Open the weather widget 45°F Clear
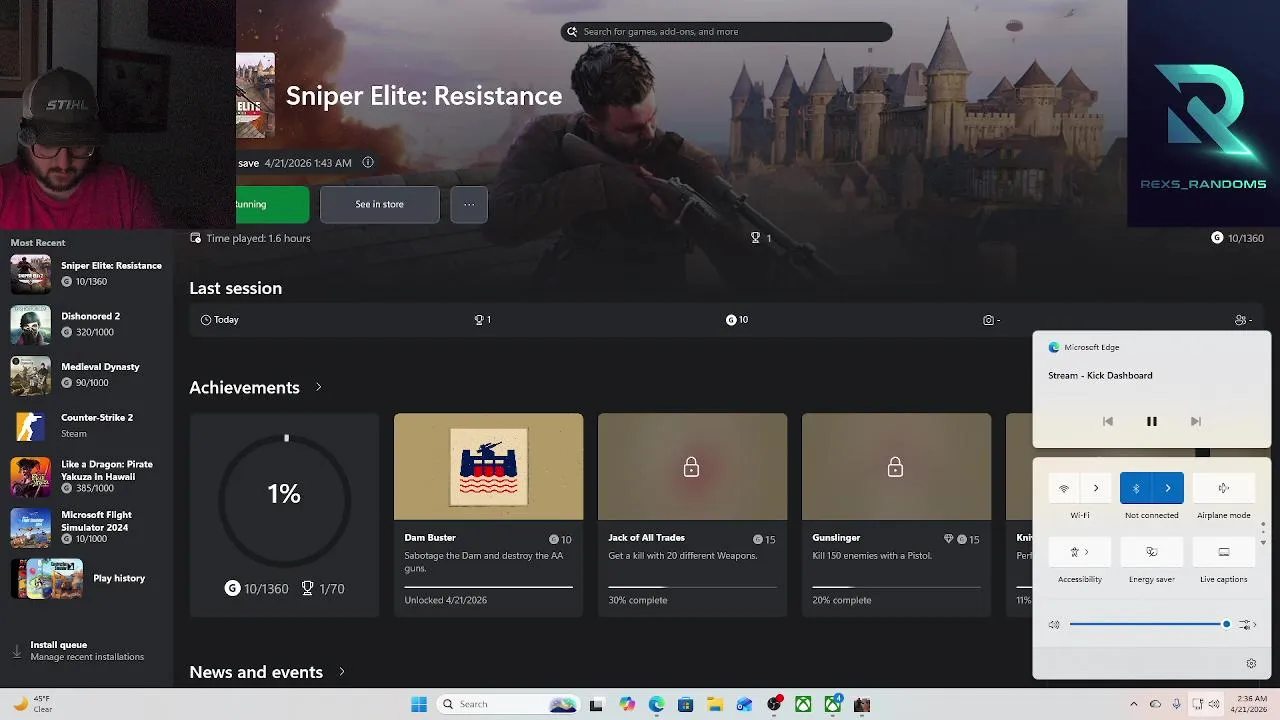 click(32, 704)
